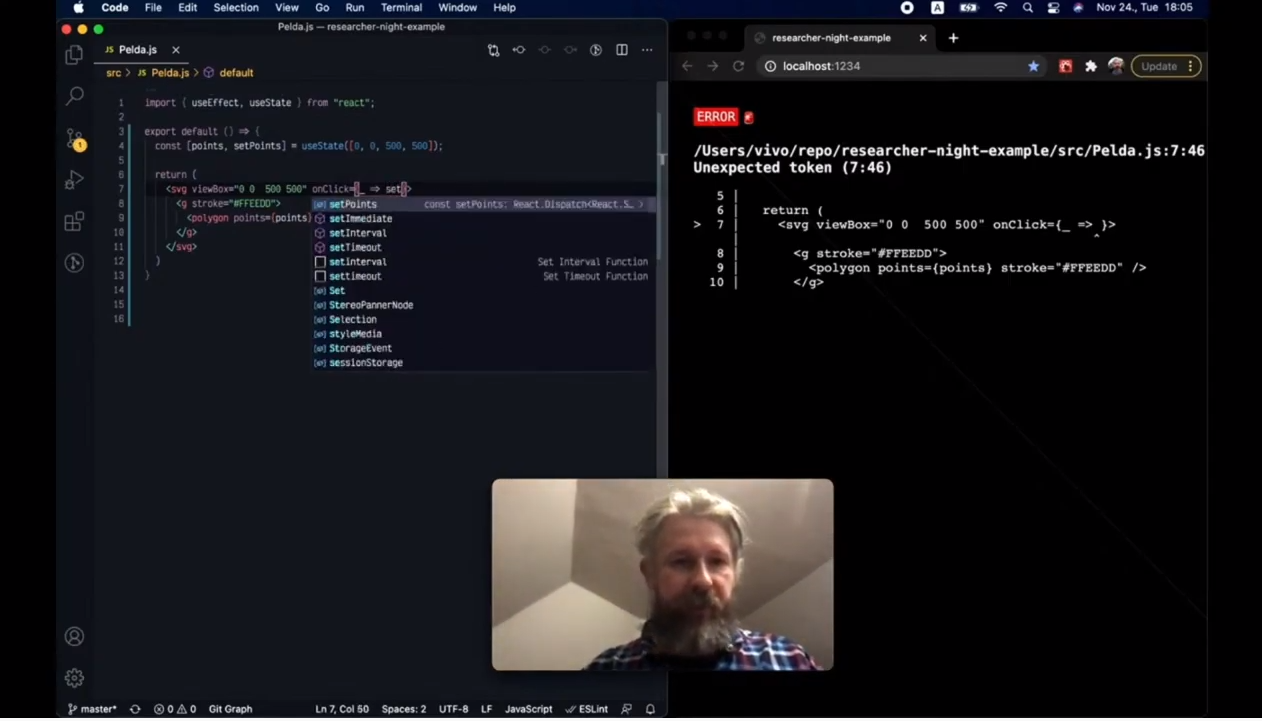Viewport: 1262px width, 721px height.
Task: Click the Chrome Update button
Action: click(x=1160, y=66)
